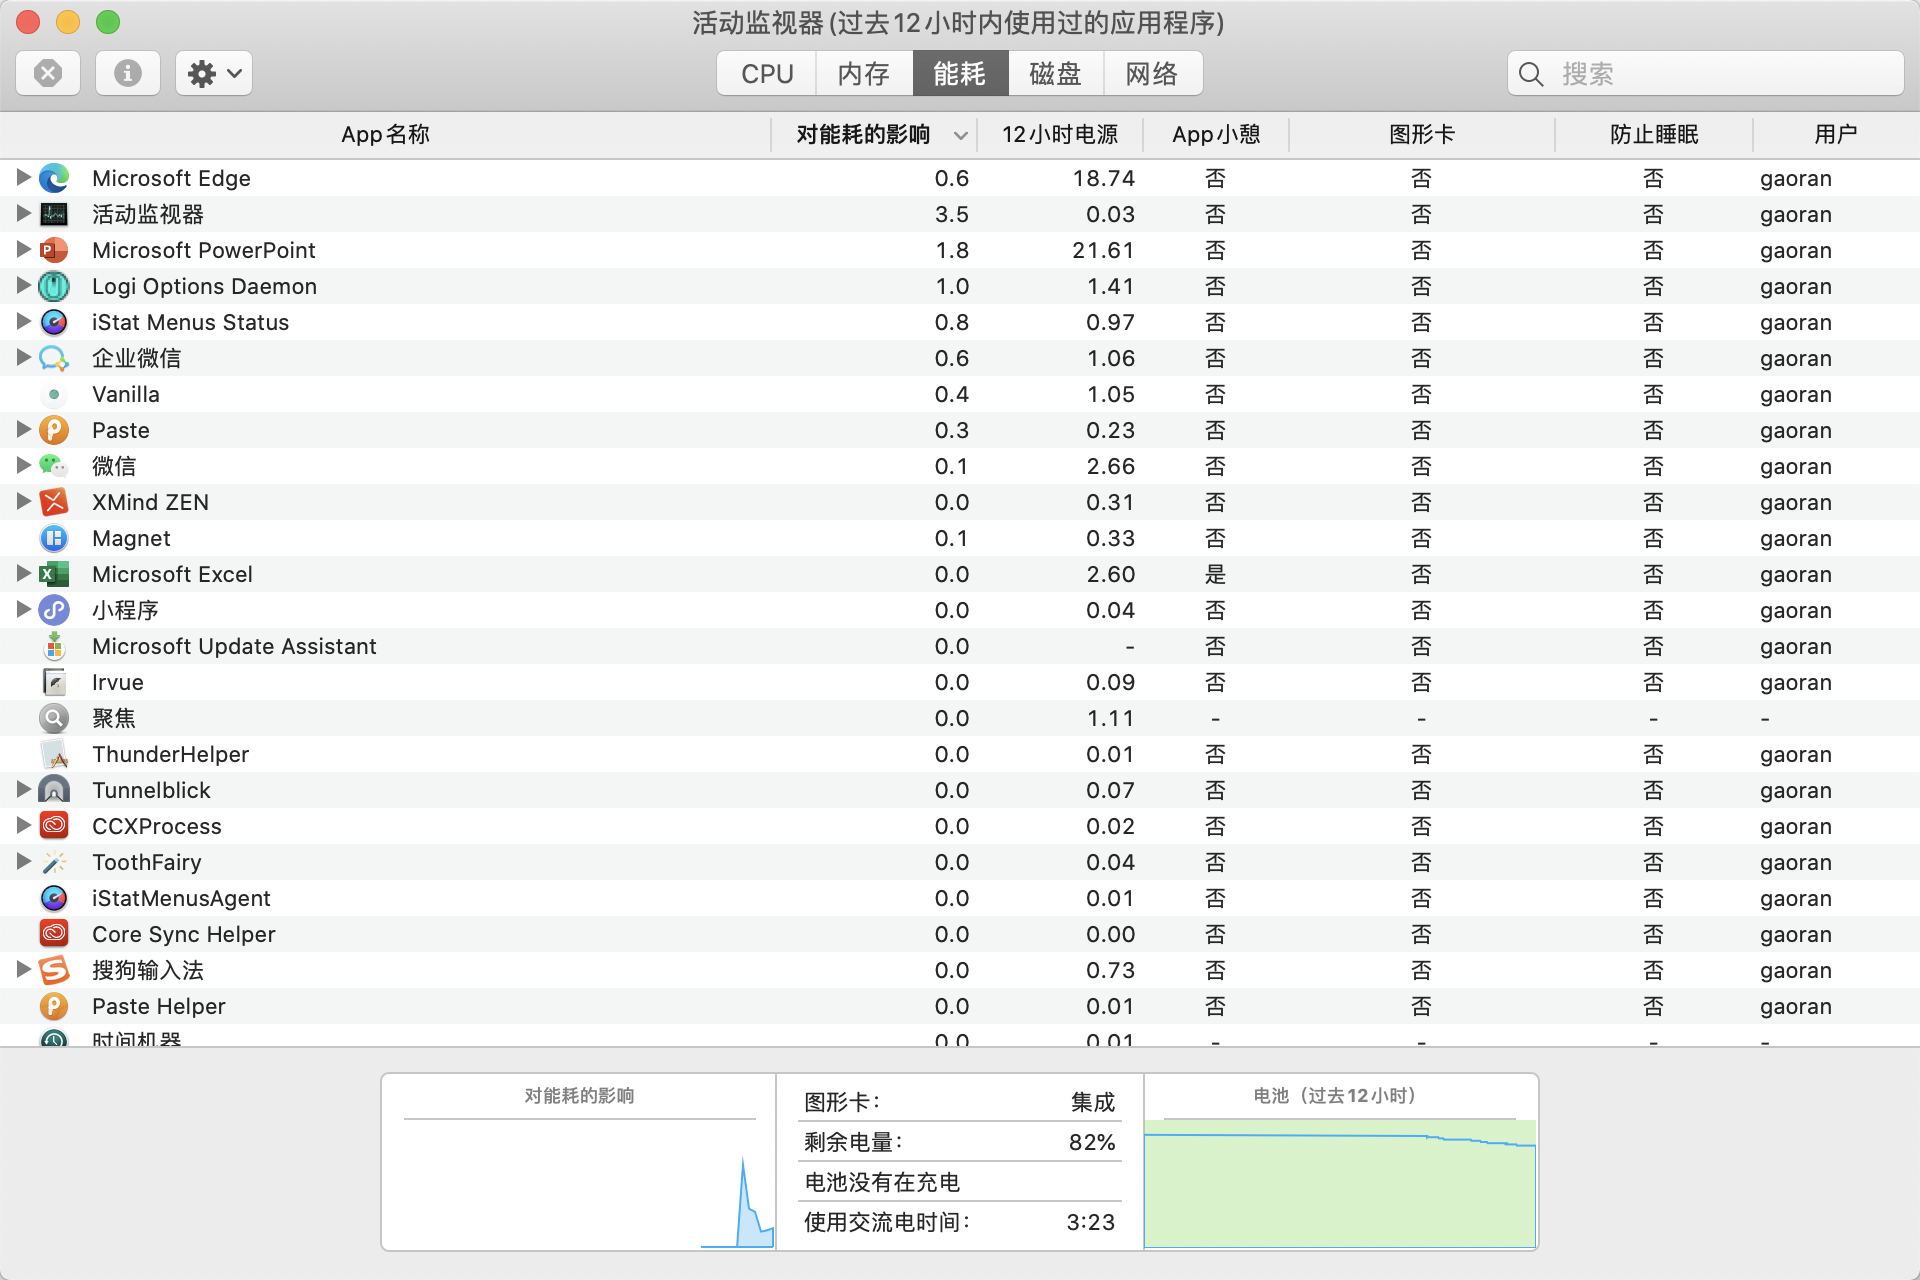Click the inspect process info icon
The height and width of the screenshot is (1280, 1920).
[x=128, y=73]
